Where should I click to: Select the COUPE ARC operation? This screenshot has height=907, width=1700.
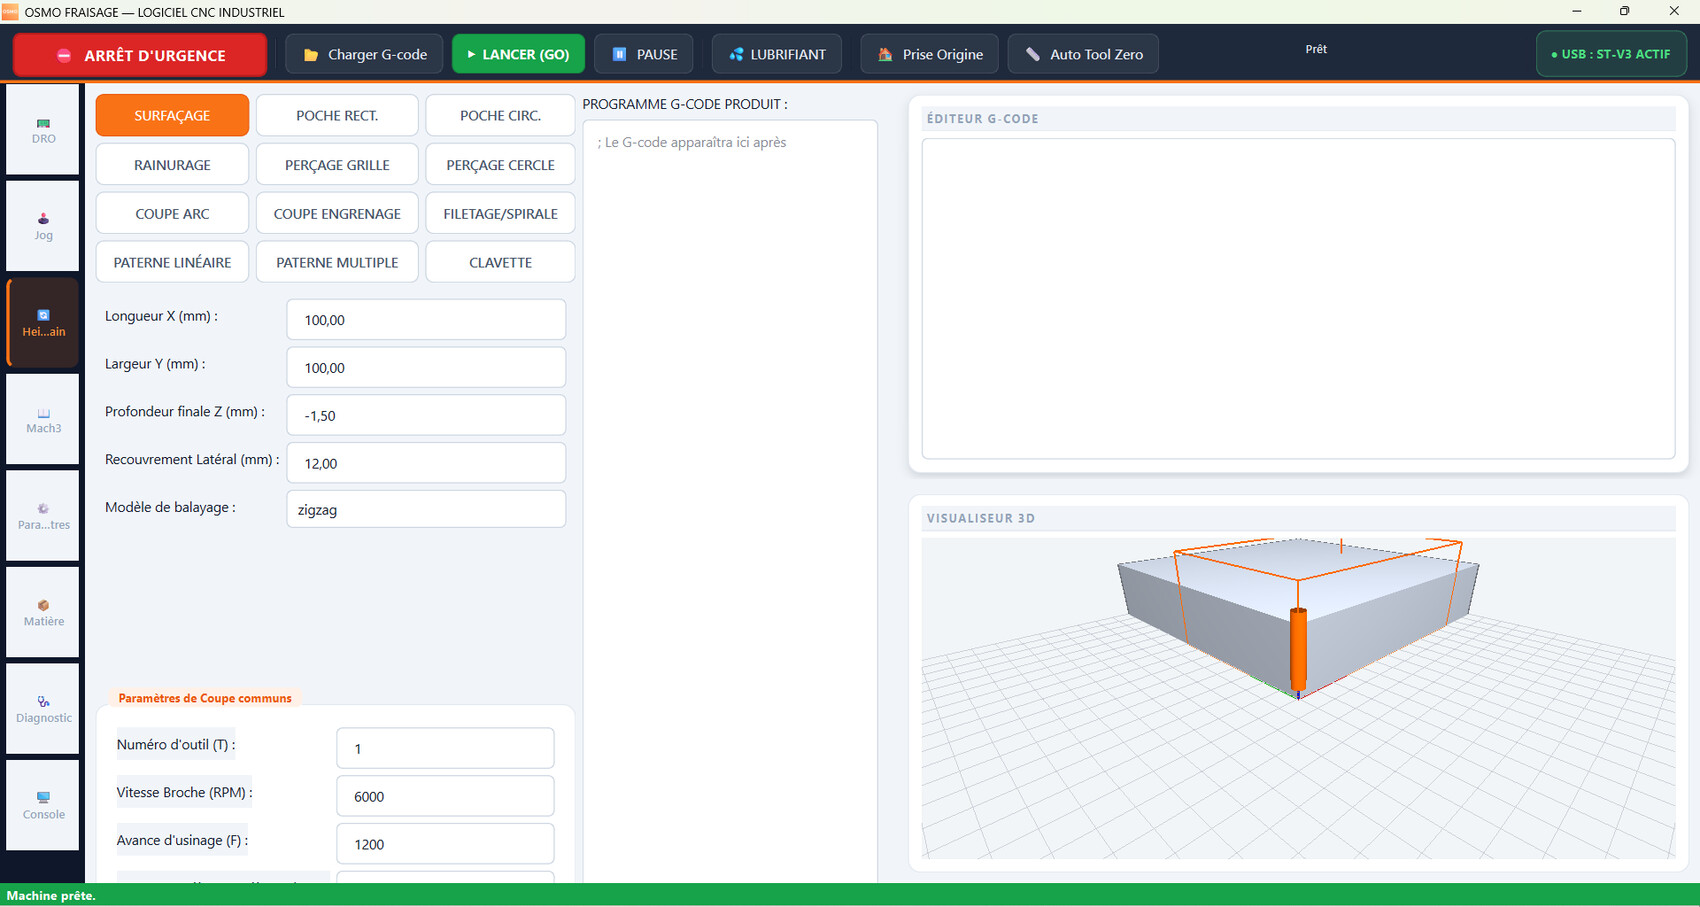point(172,213)
